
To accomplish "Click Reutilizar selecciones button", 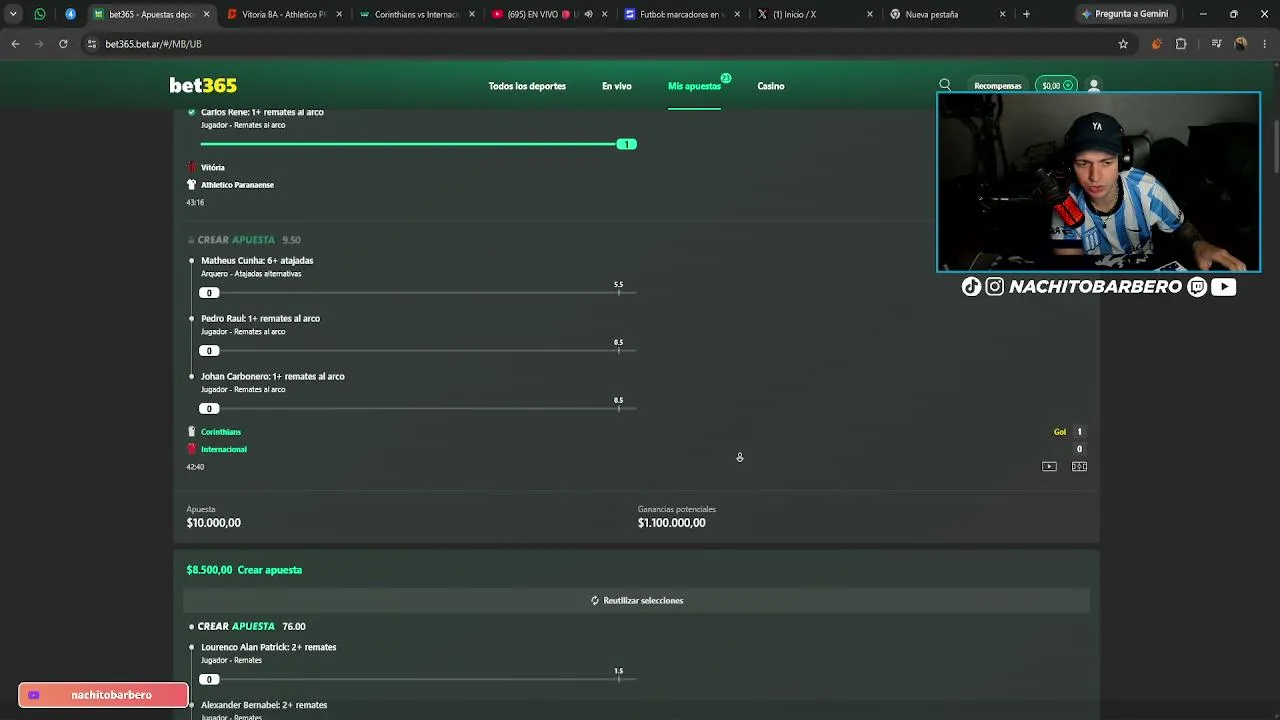I will coord(636,601).
